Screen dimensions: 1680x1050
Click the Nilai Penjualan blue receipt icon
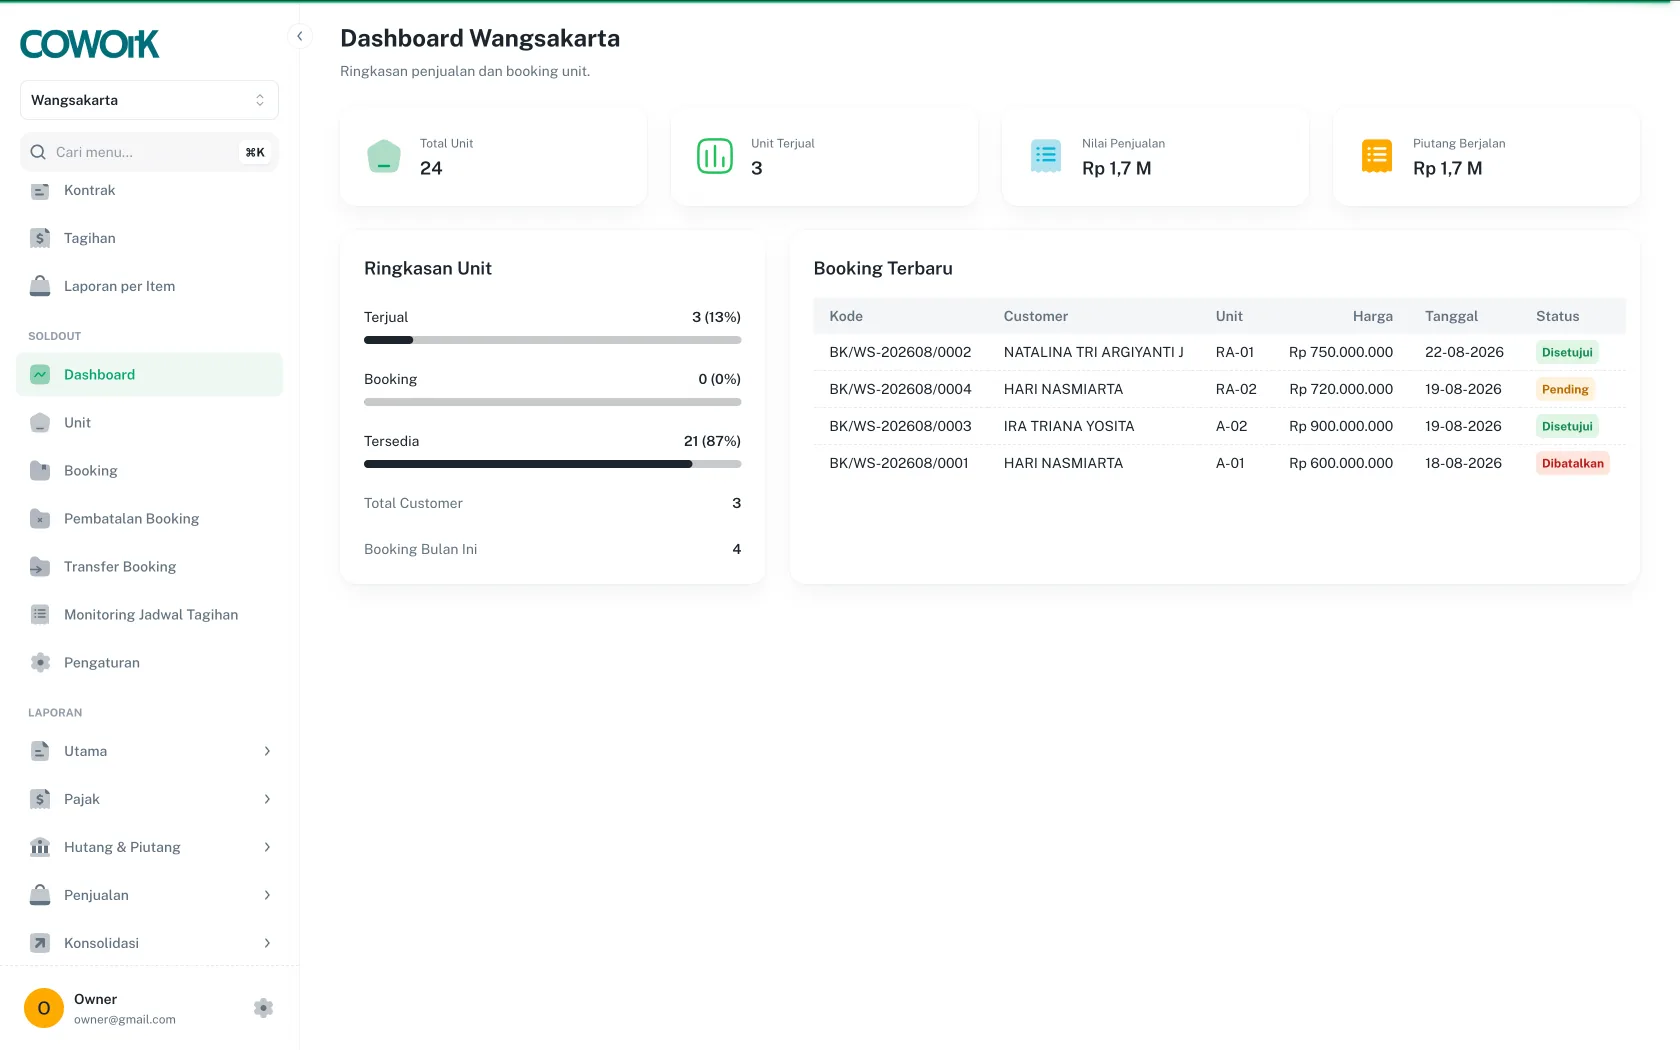(1046, 156)
